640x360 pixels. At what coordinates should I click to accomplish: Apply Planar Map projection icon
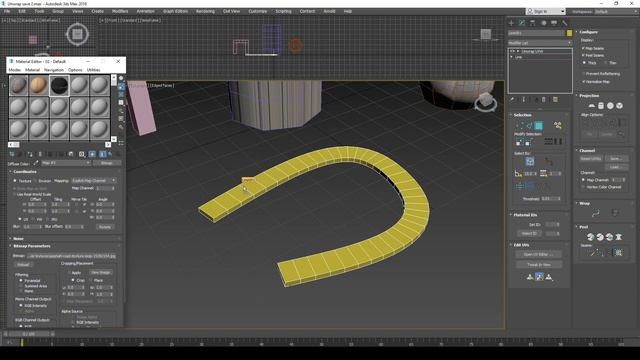click(591, 106)
